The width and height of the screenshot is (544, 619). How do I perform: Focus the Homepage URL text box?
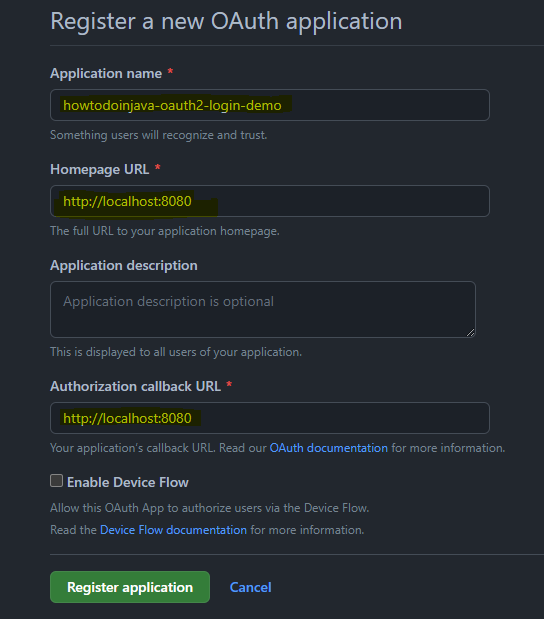(270, 201)
